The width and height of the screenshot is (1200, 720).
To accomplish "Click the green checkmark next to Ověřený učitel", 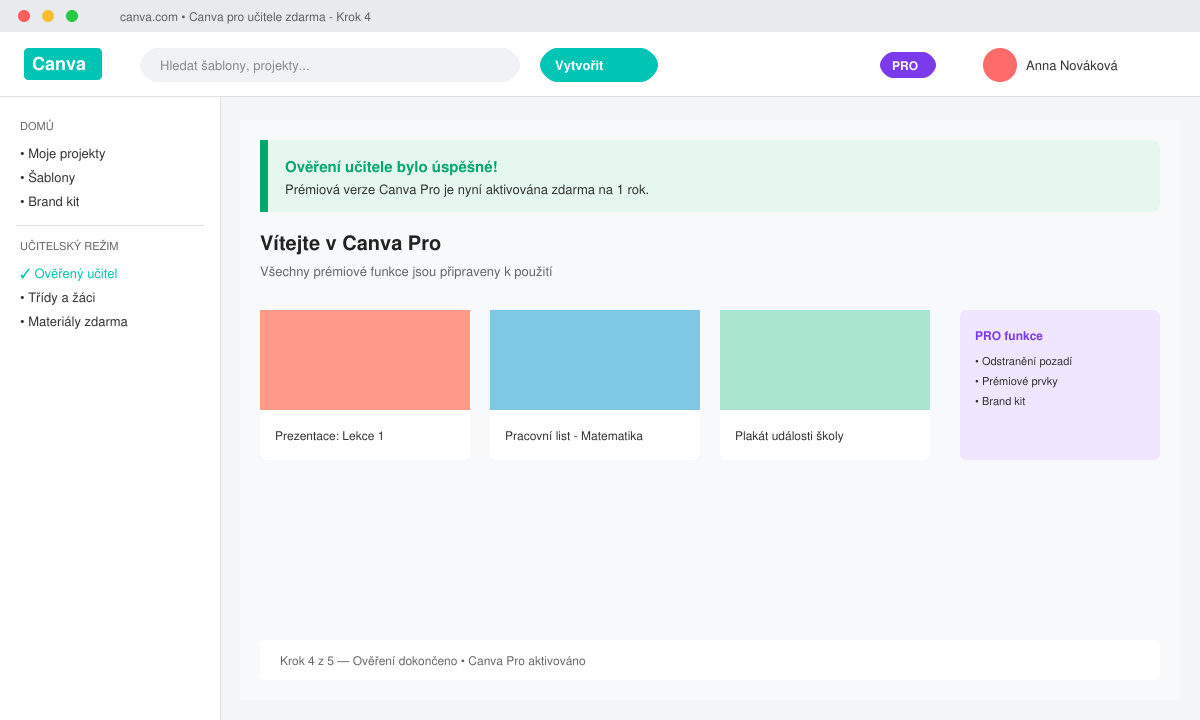I will coord(25,274).
